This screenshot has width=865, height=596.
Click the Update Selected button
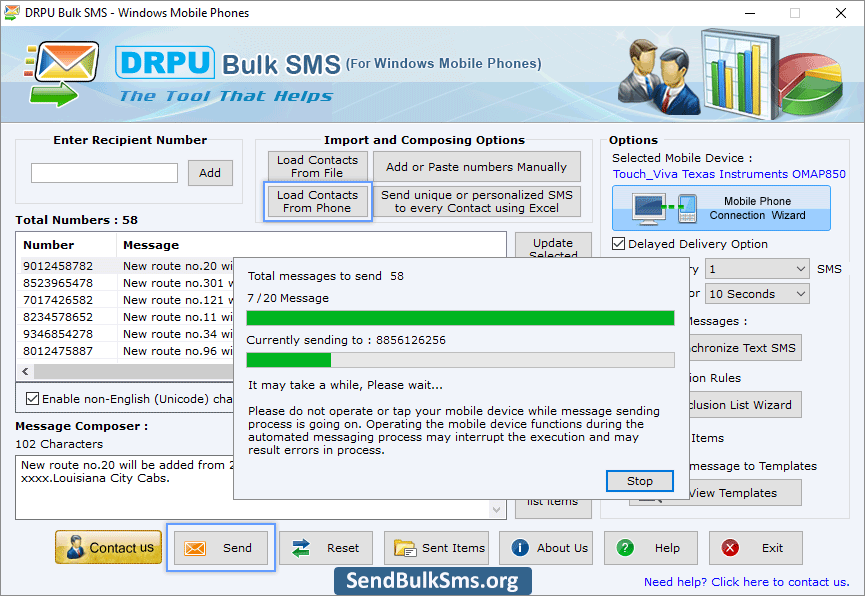coord(553,246)
